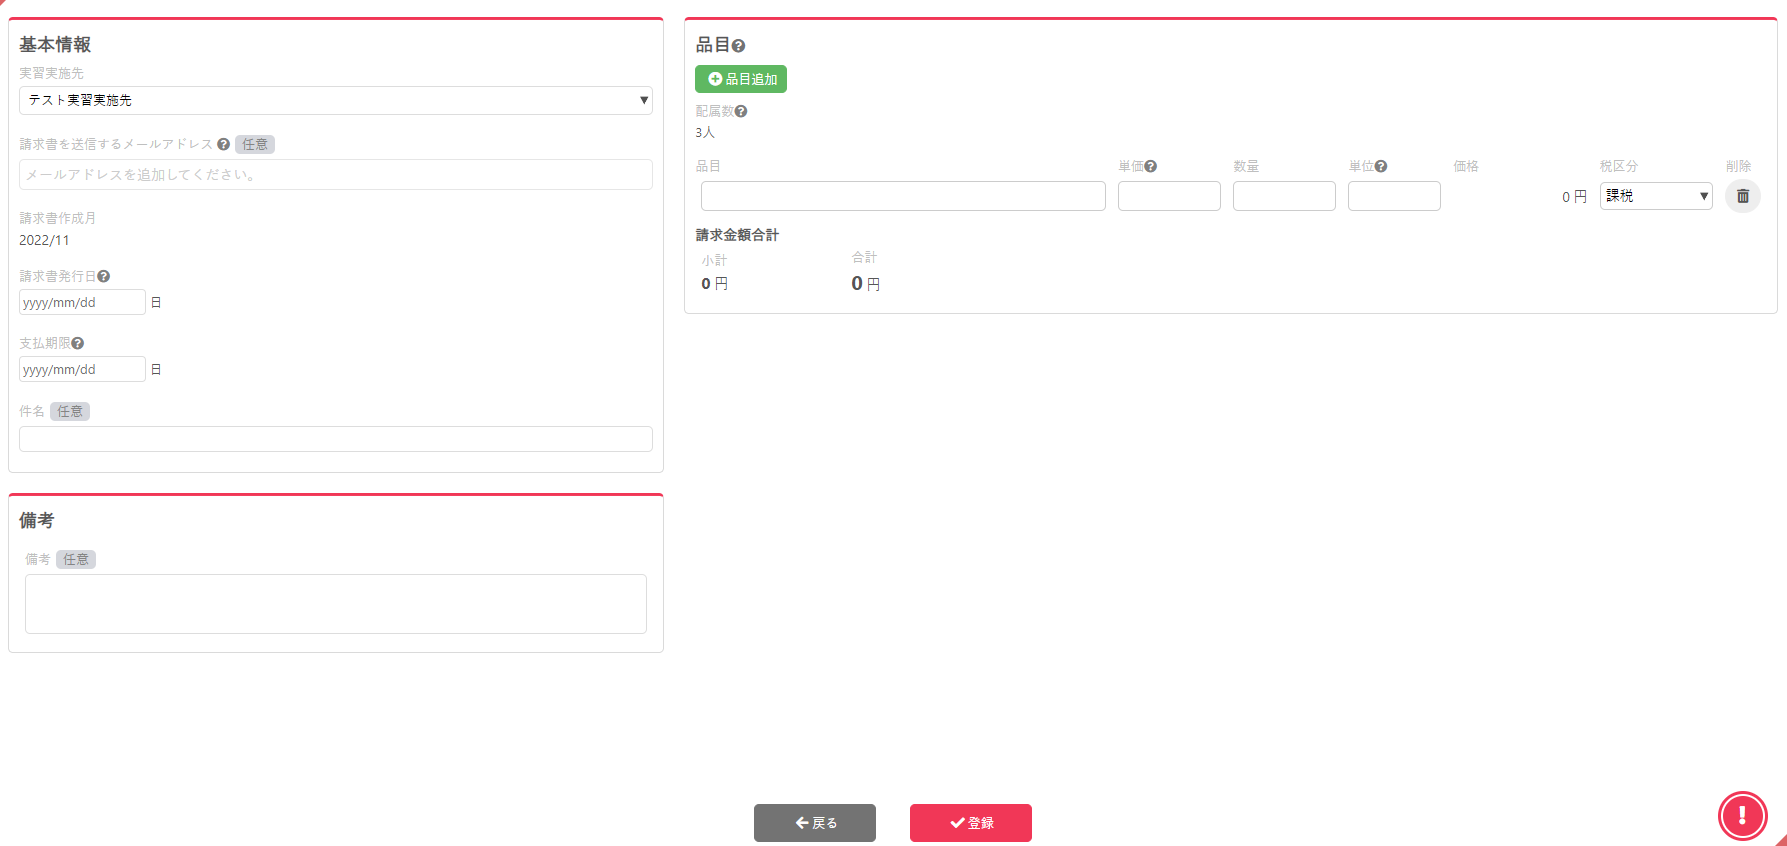Focus the 請求書発行日 date field
1787x846 pixels.
(82, 303)
